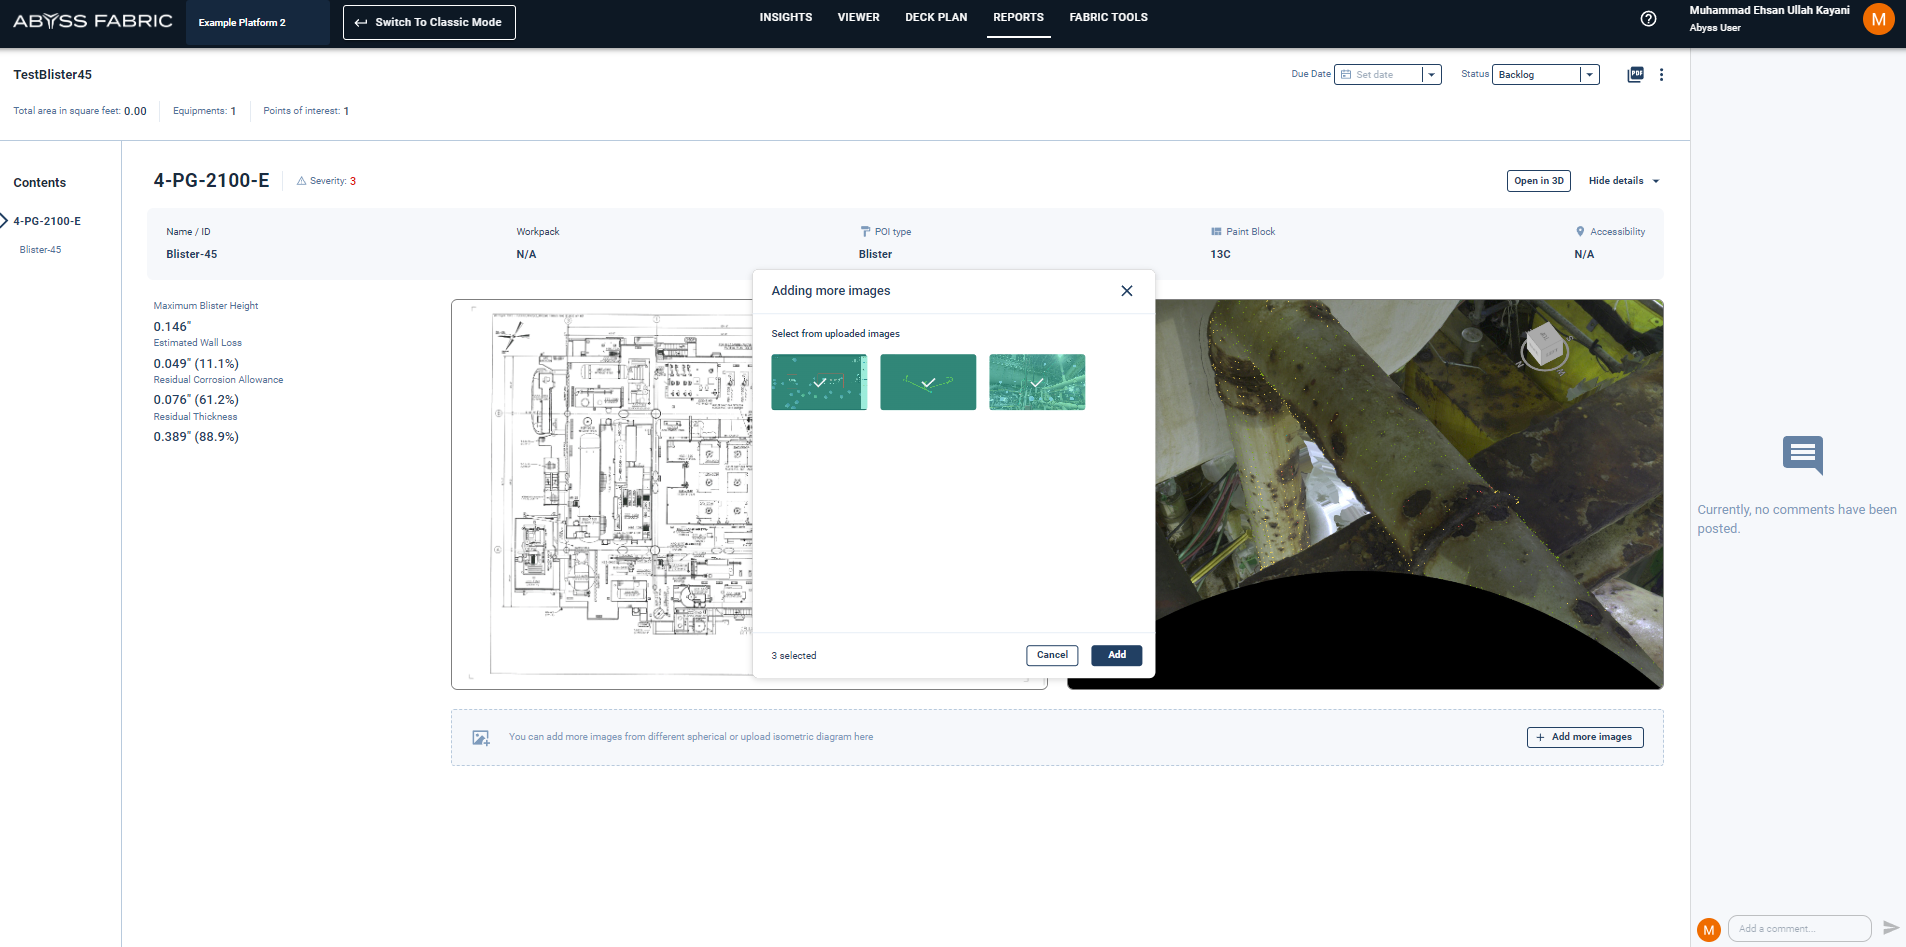
Task: Open the user avatar M in header
Action: (1878, 19)
